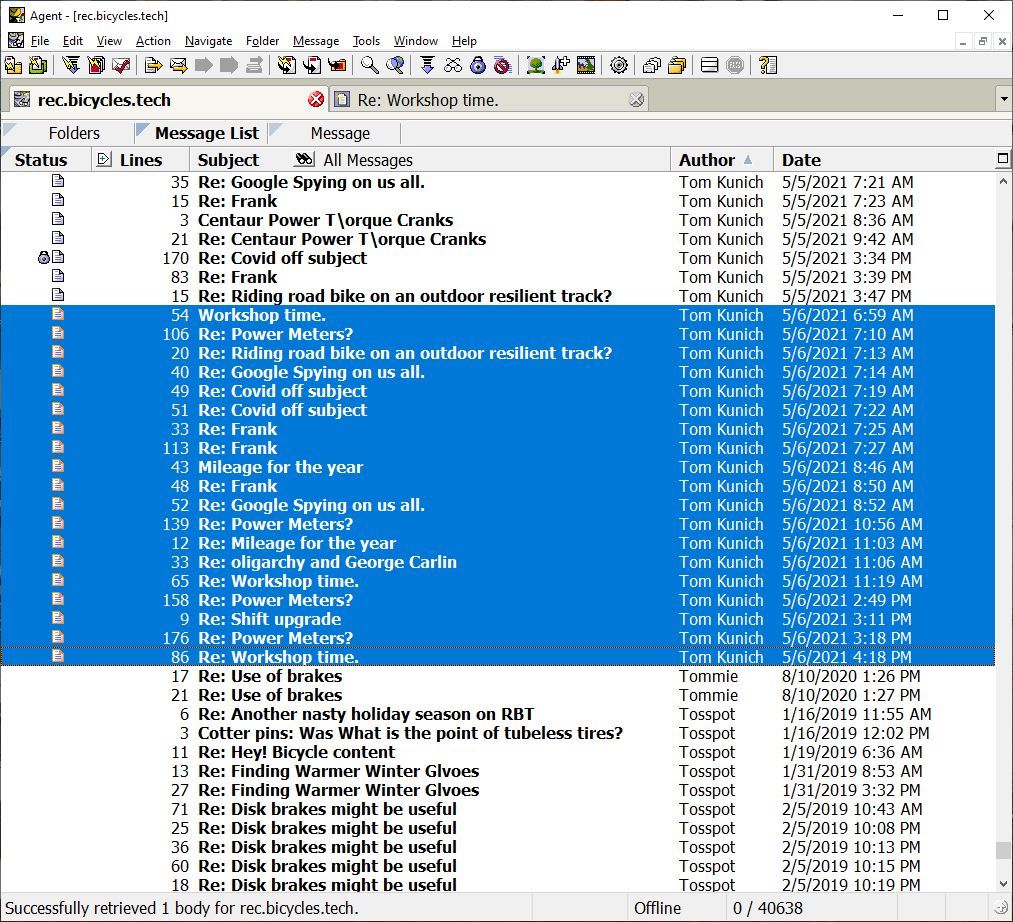Open the Navigate menu
Screen dimensions: 1013x922
(208, 41)
